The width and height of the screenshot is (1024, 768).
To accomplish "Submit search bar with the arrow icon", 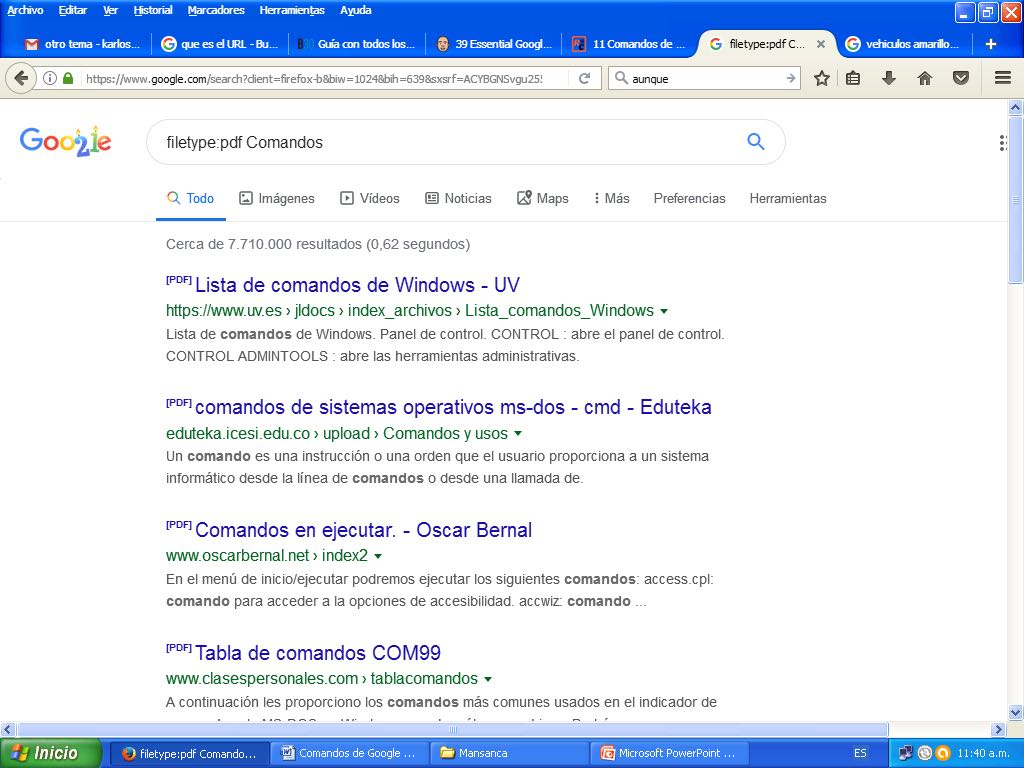I will (x=791, y=78).
